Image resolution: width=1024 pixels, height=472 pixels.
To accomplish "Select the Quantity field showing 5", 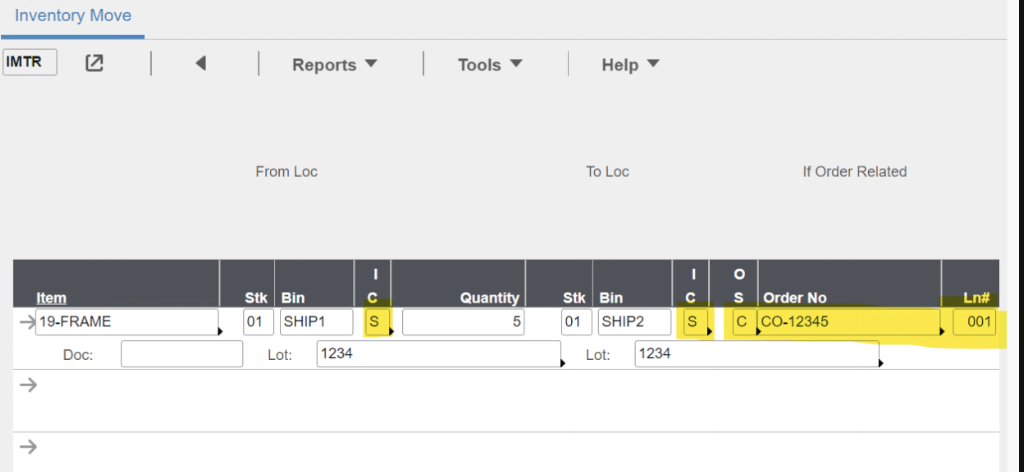I will [x=463, y=322].
